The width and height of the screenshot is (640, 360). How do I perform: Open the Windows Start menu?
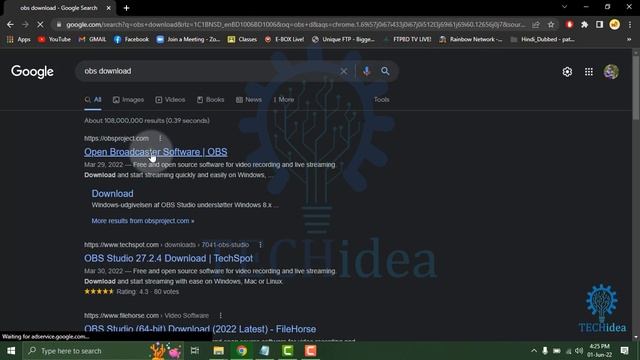pos(11,351)
